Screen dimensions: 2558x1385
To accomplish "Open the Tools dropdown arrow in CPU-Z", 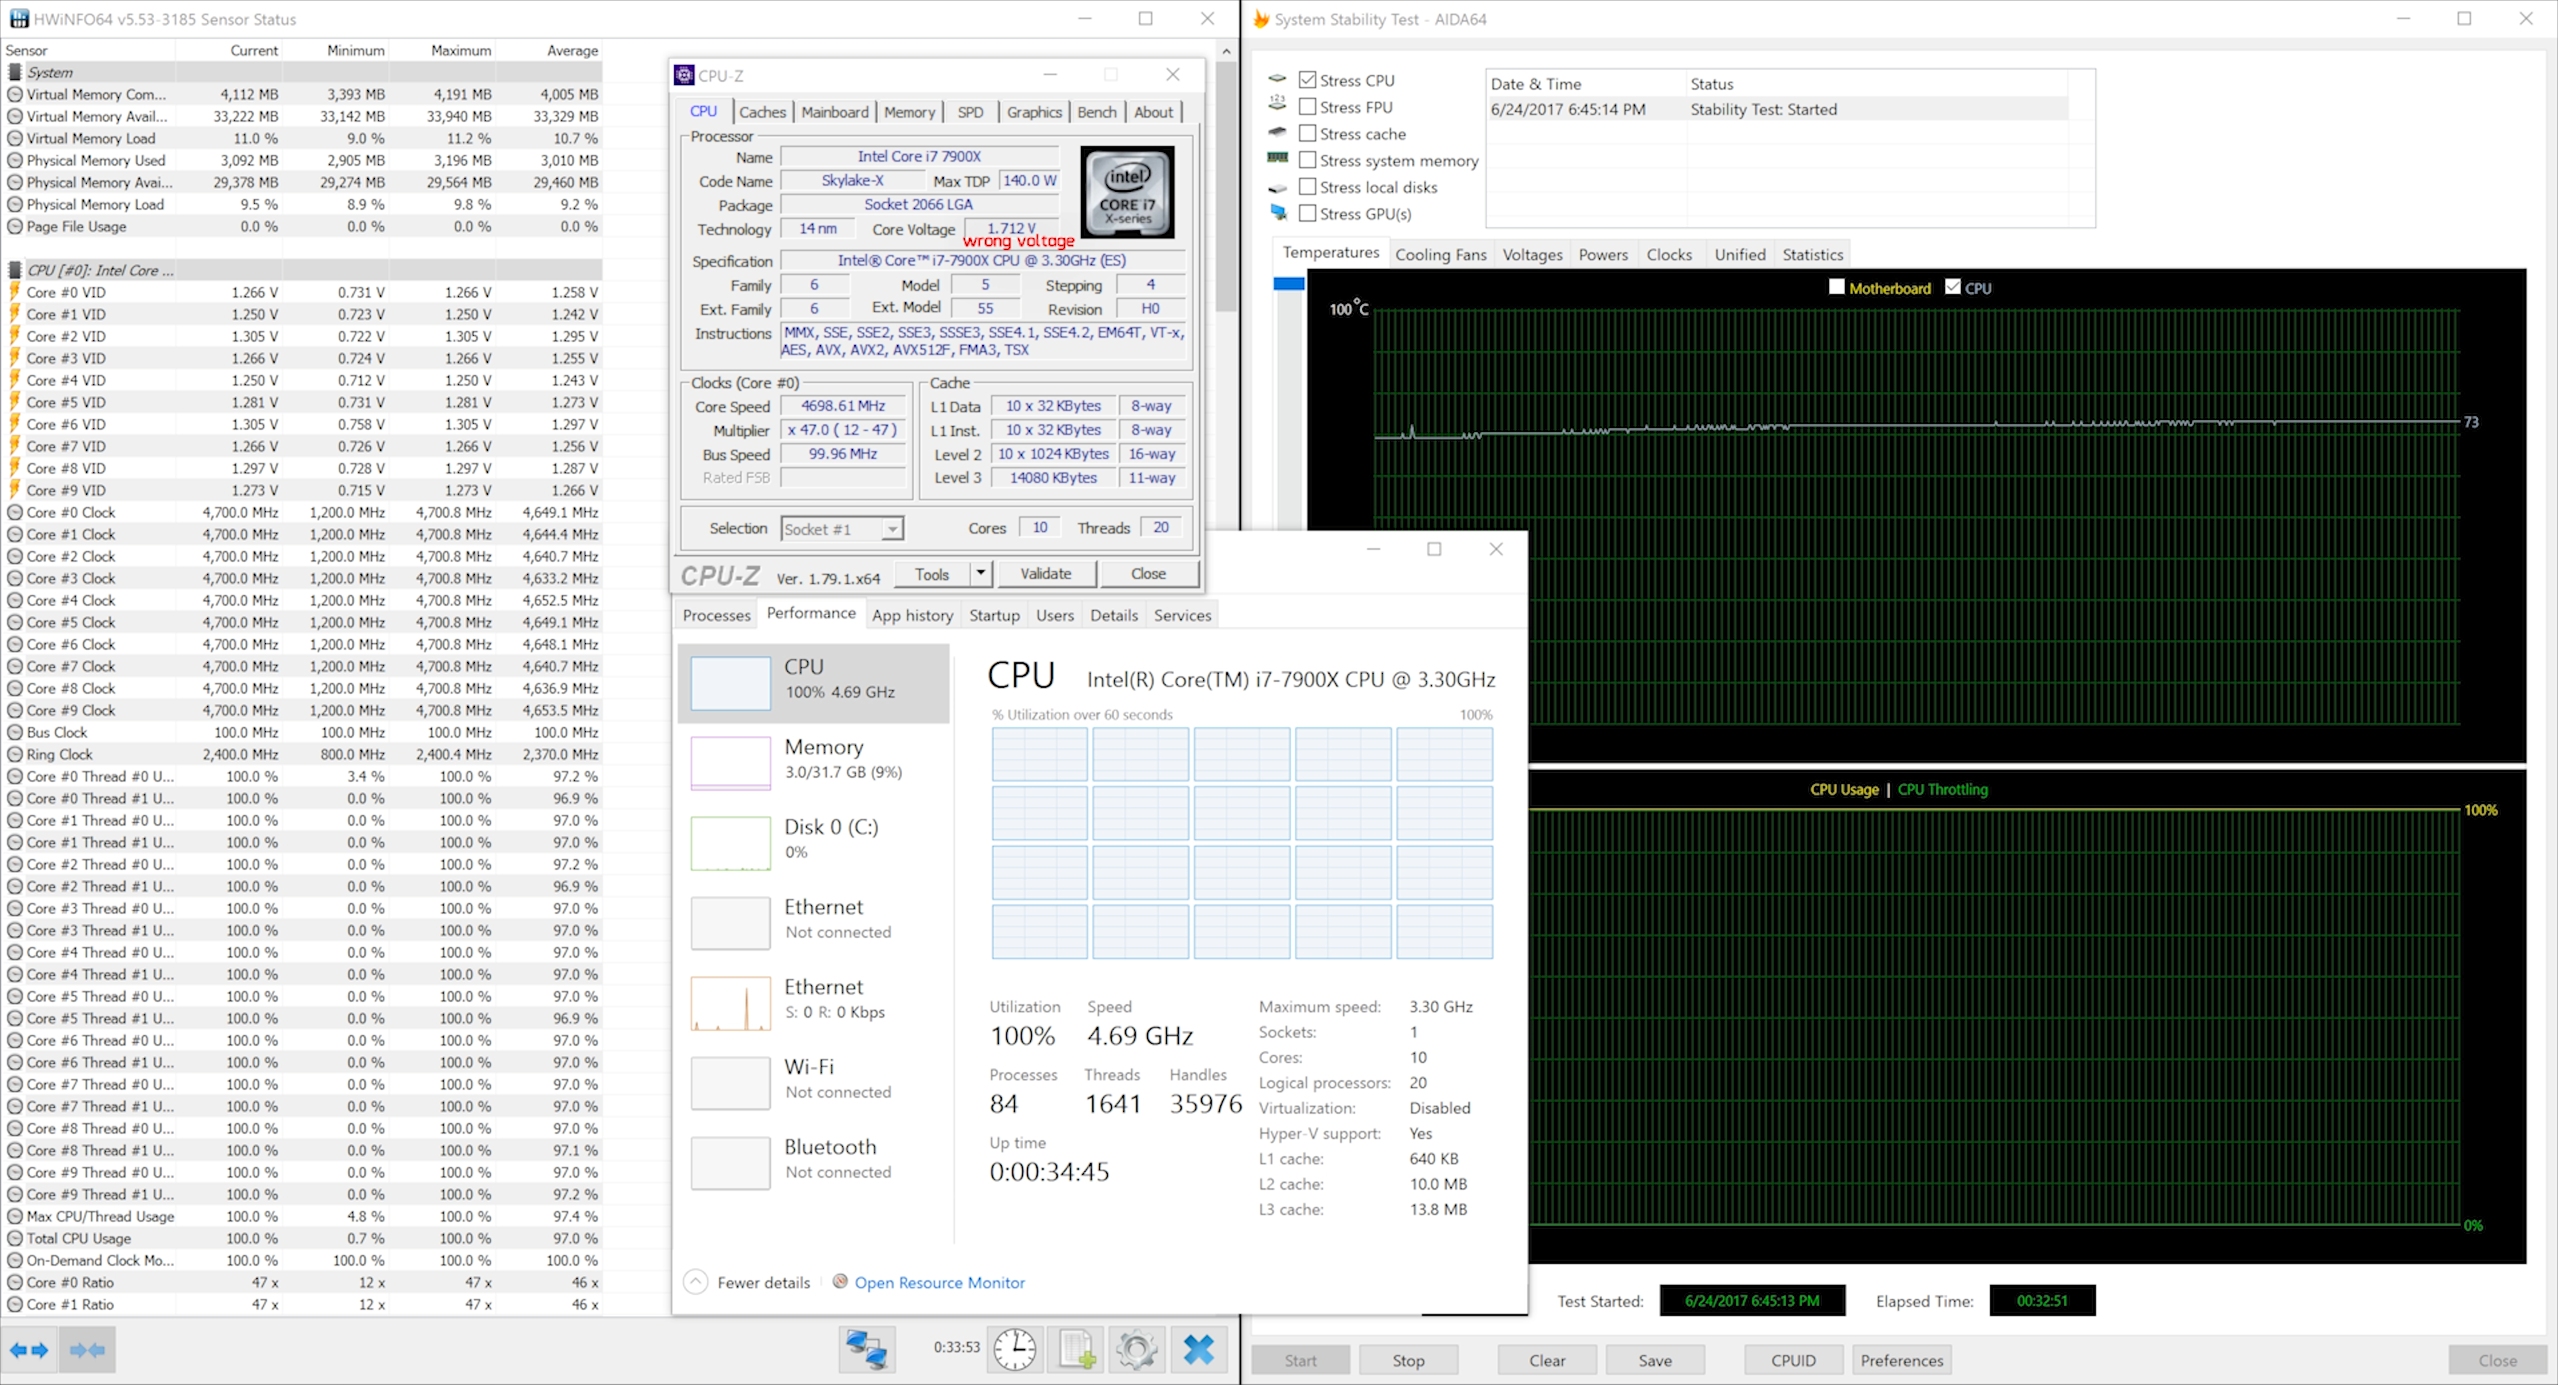I will (981, 573).
